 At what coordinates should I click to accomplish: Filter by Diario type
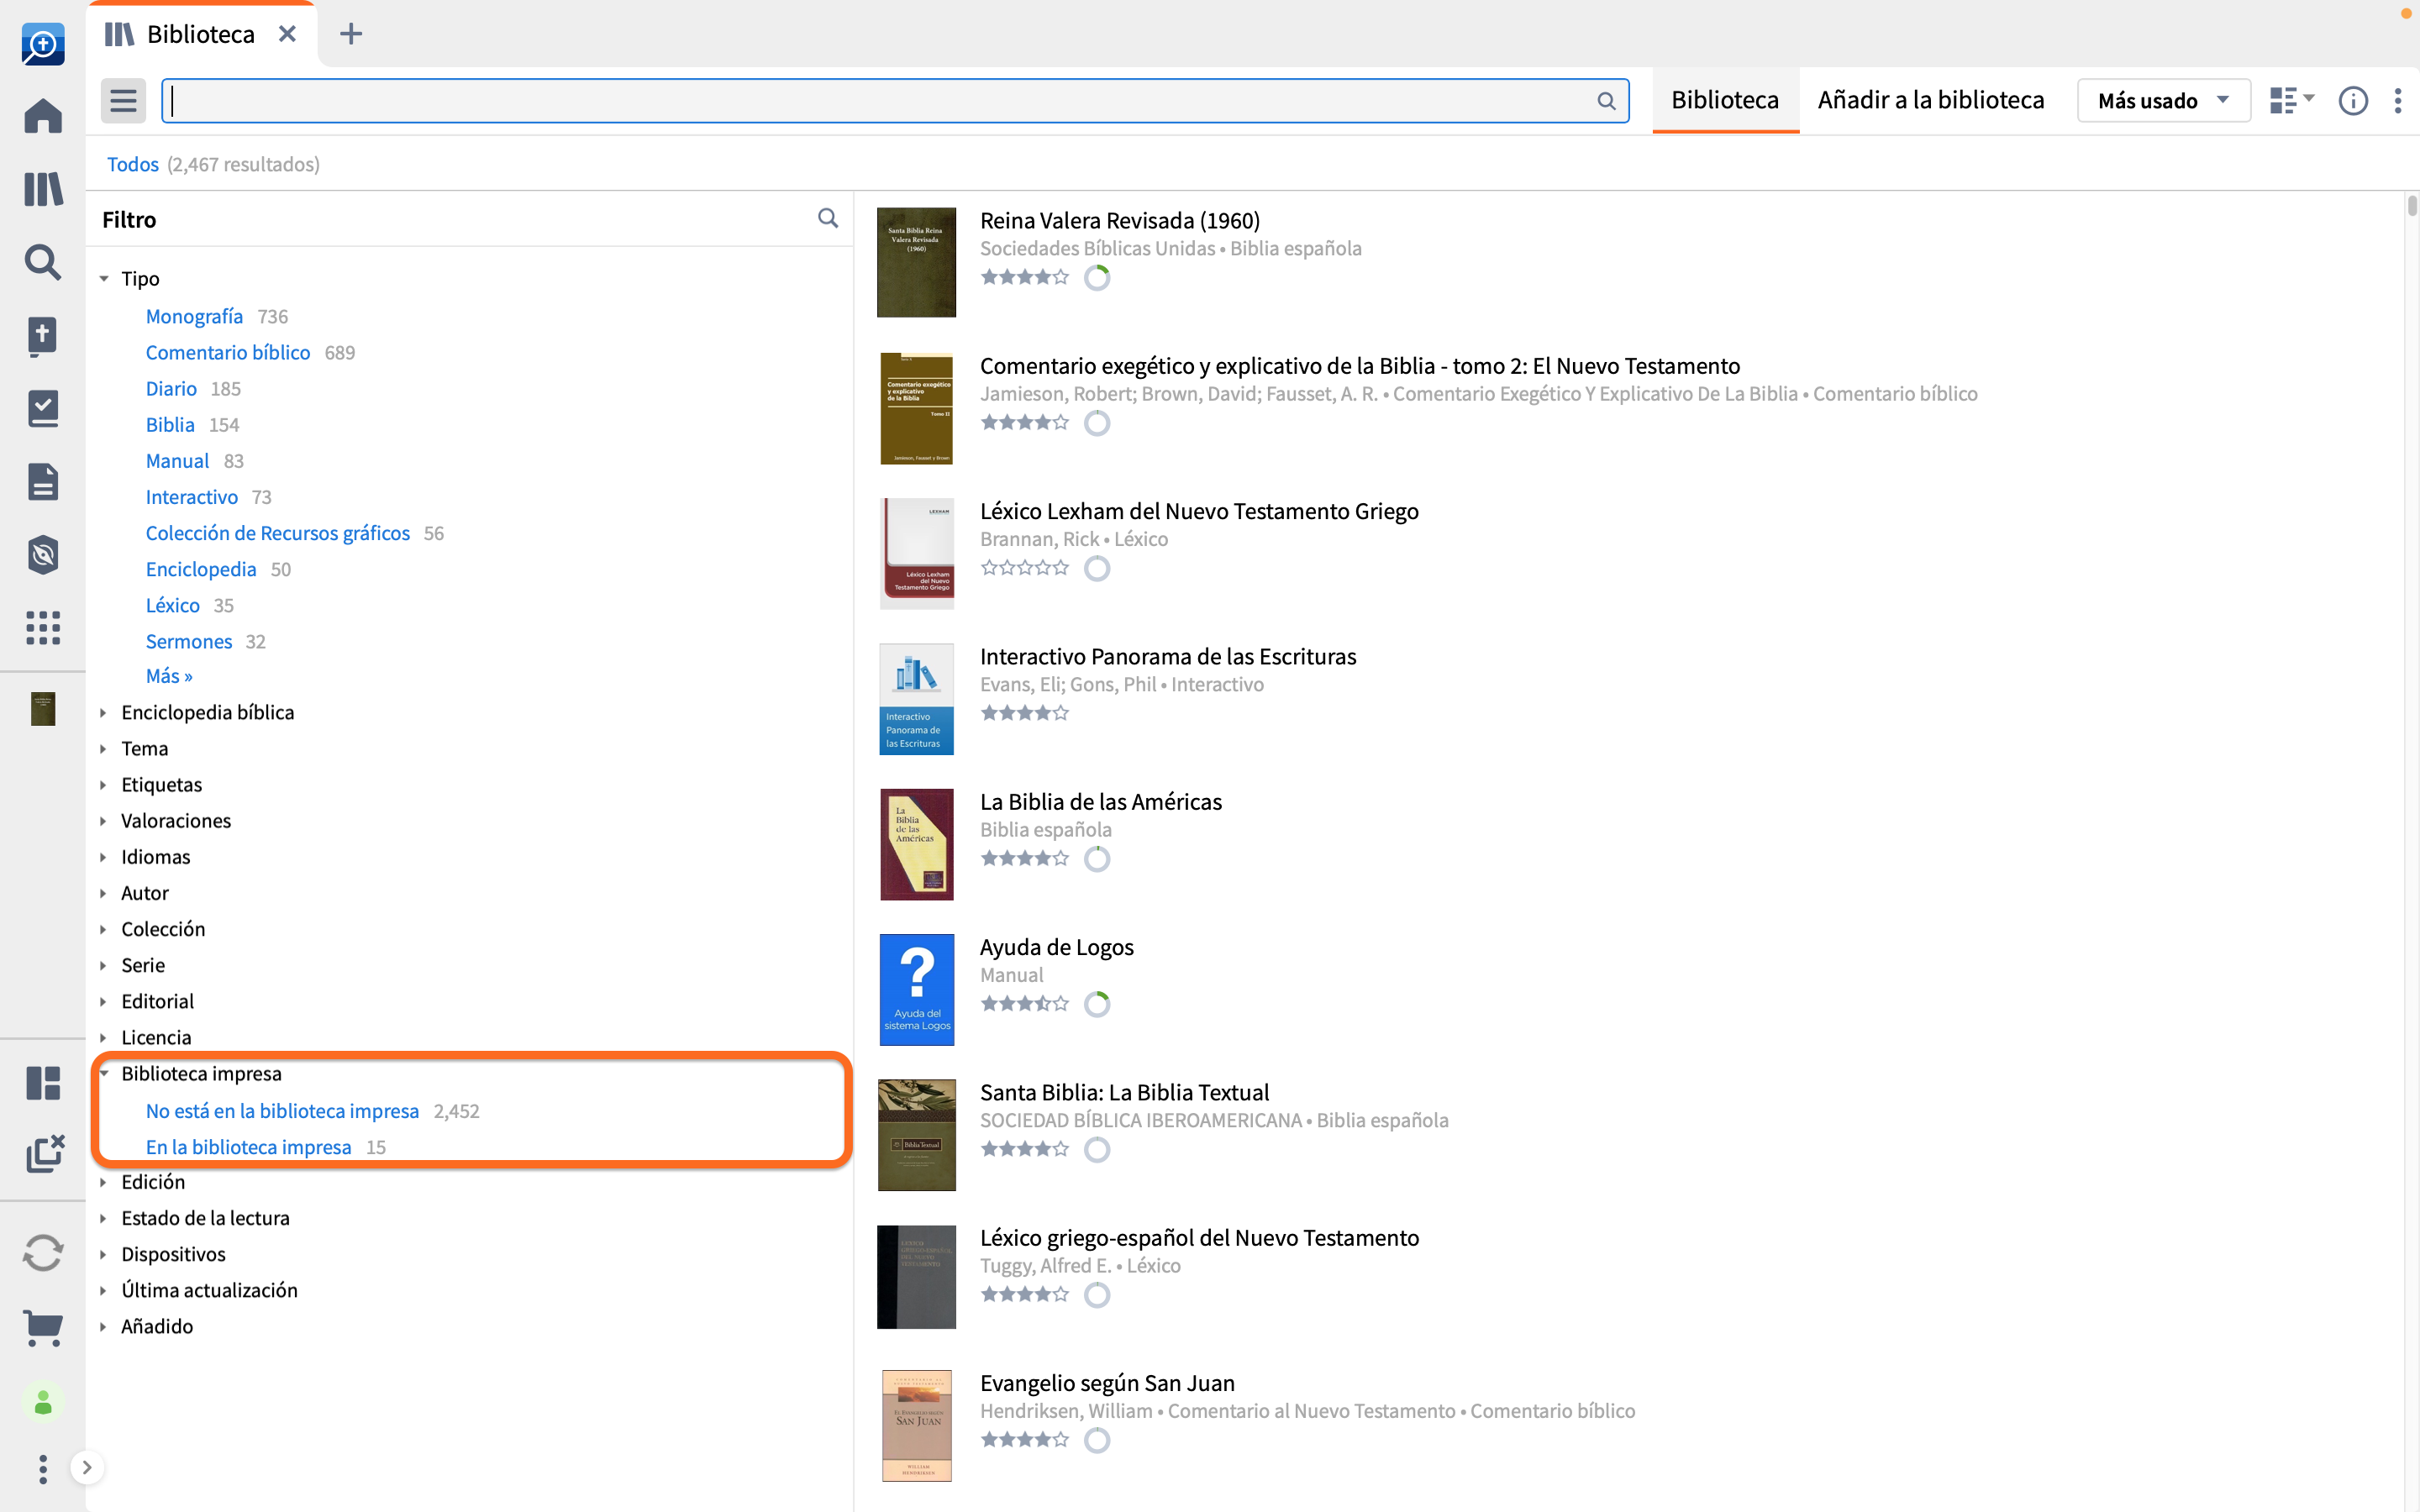tap(171, 388)
